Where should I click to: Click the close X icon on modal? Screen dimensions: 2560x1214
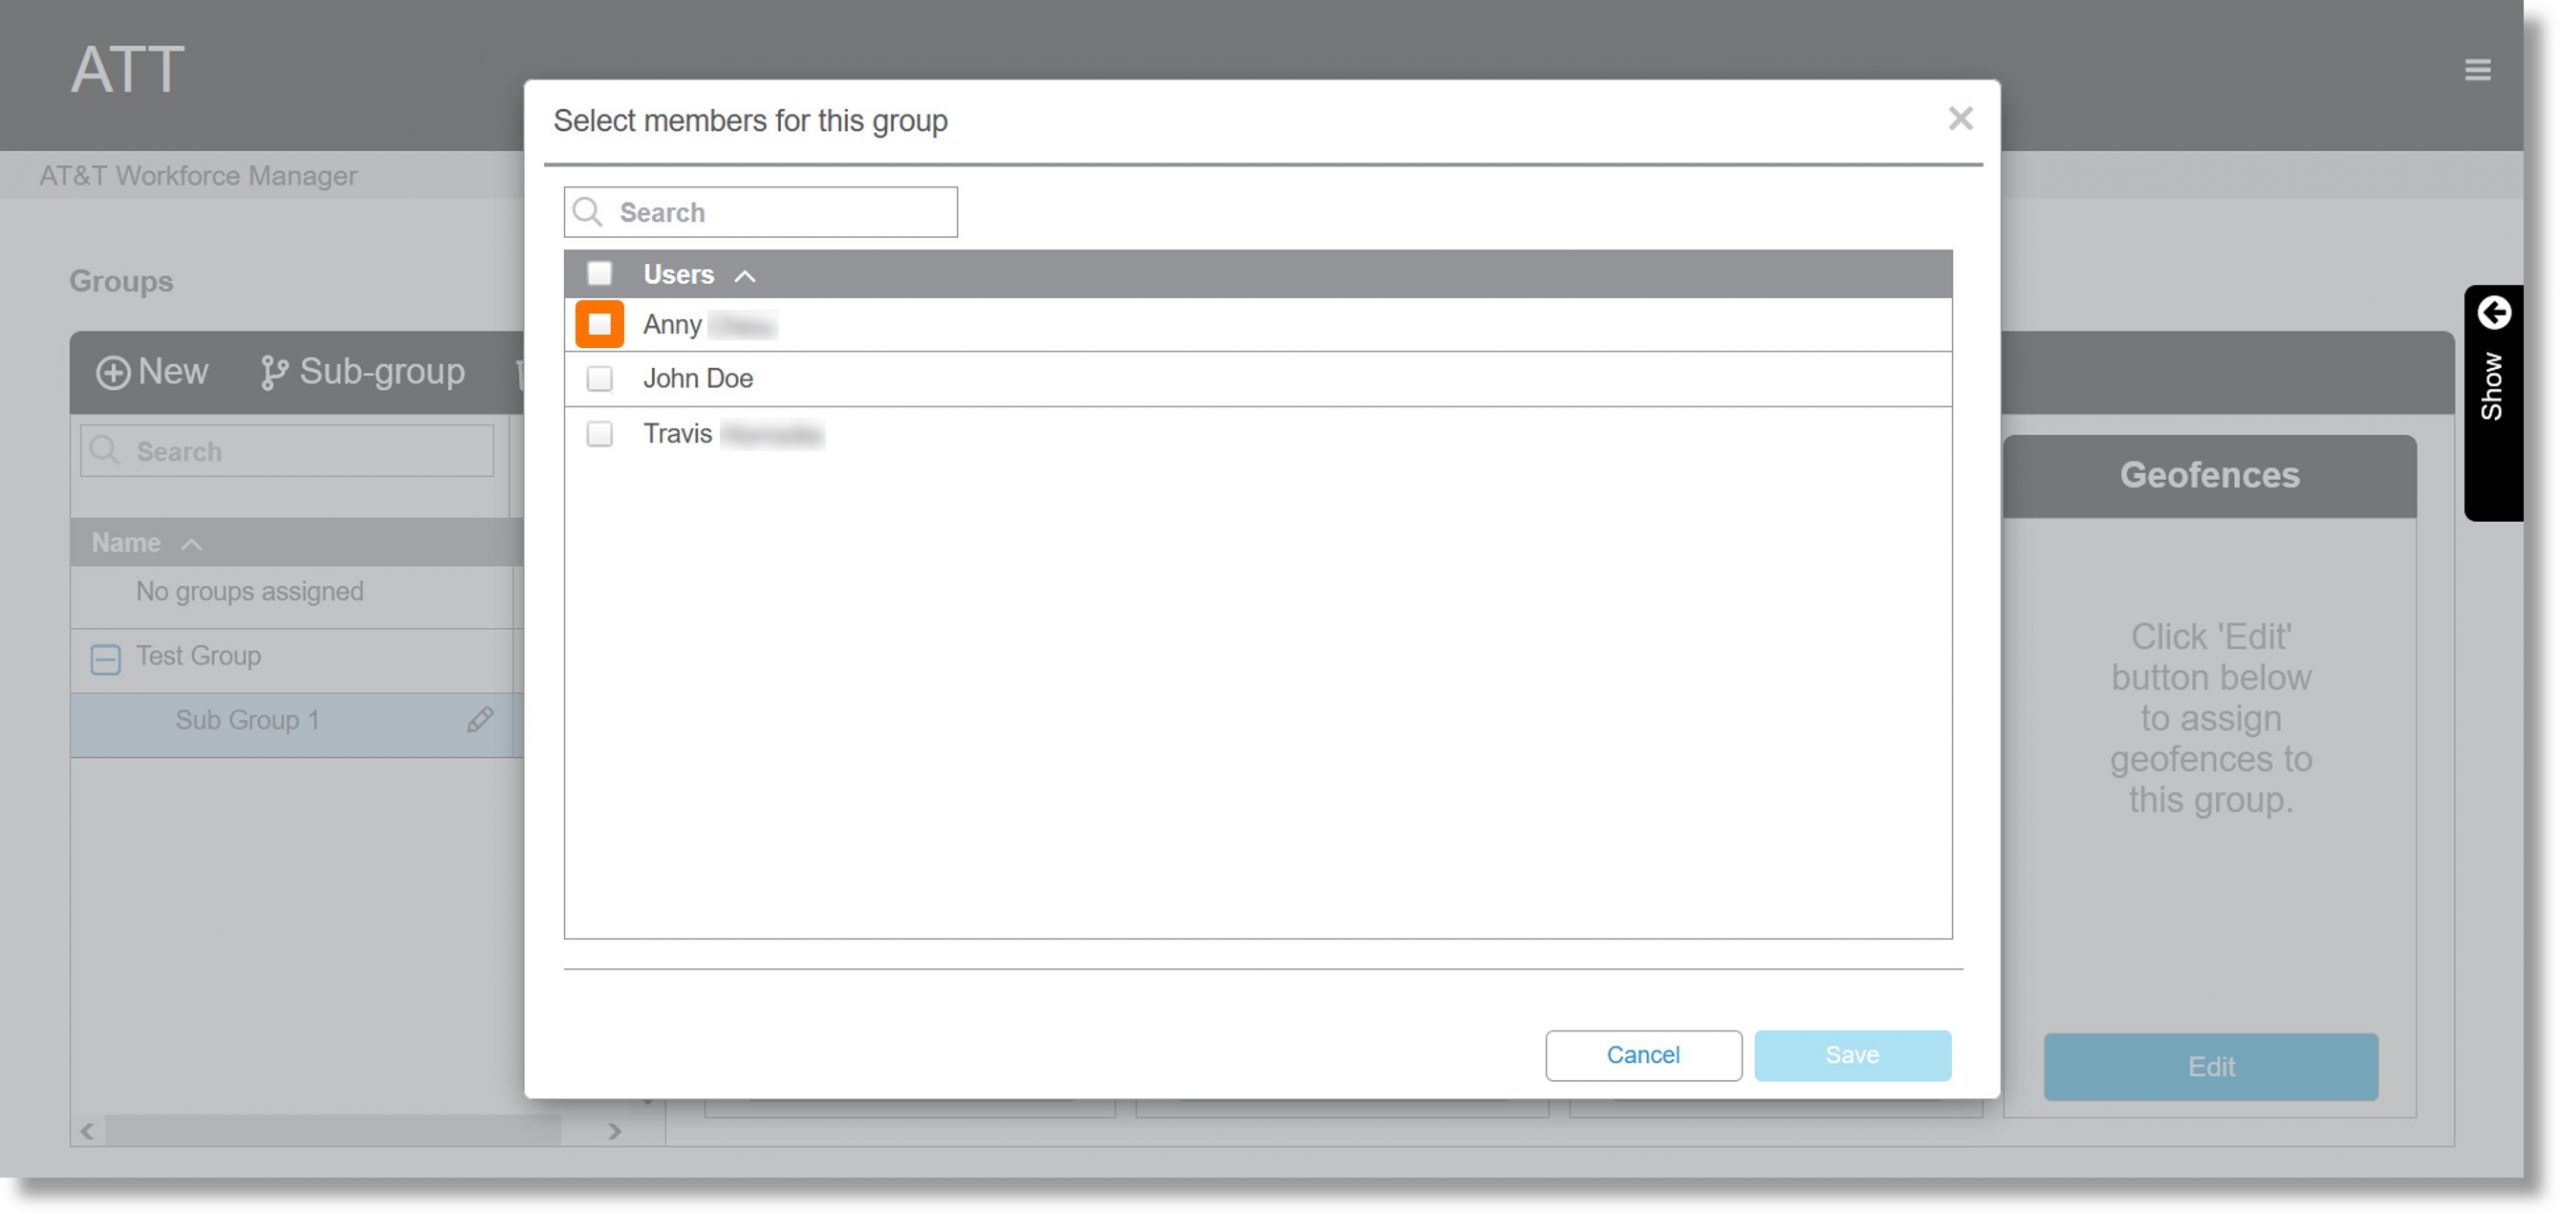point(1959,117)
